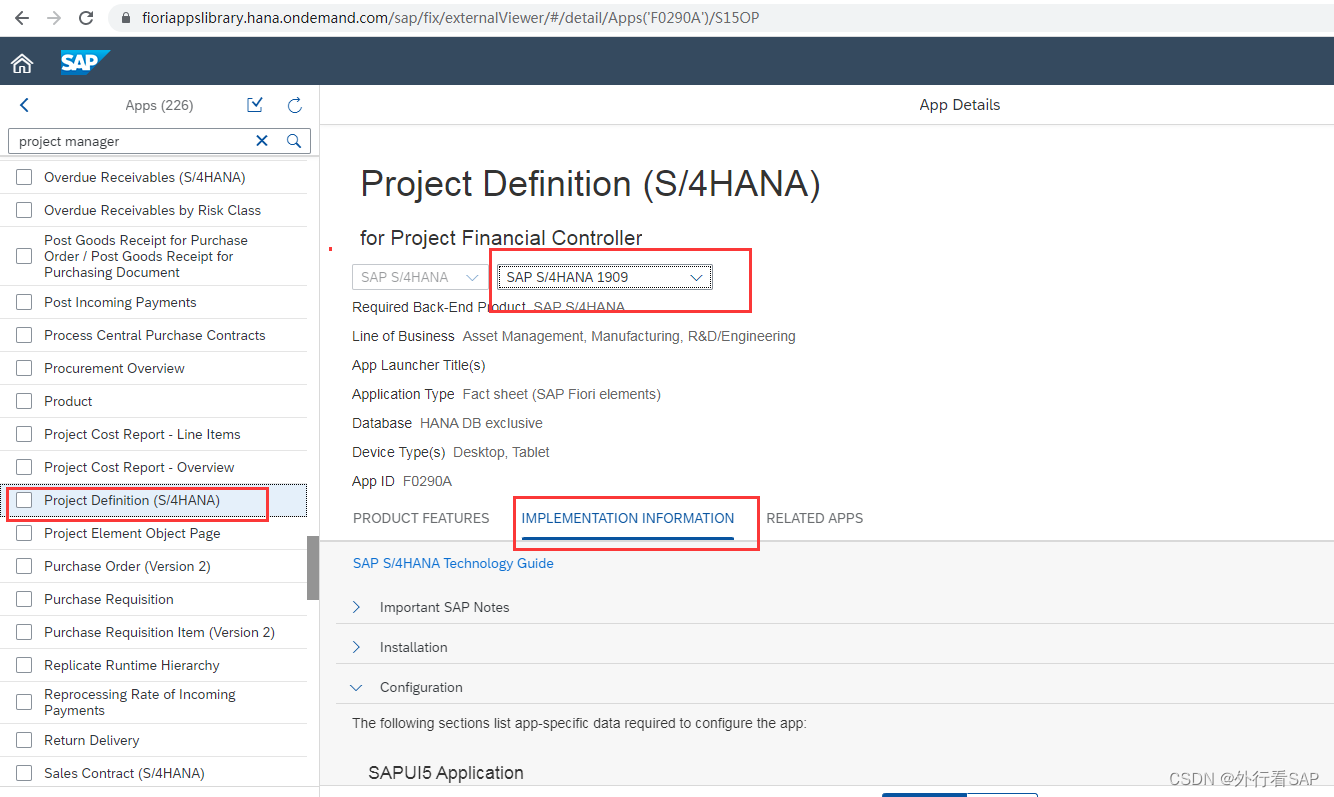This screenshot has height=797, width=1334.
Task: Tick the Procurement Overview checkbox
Action: (x=24, y=368)
